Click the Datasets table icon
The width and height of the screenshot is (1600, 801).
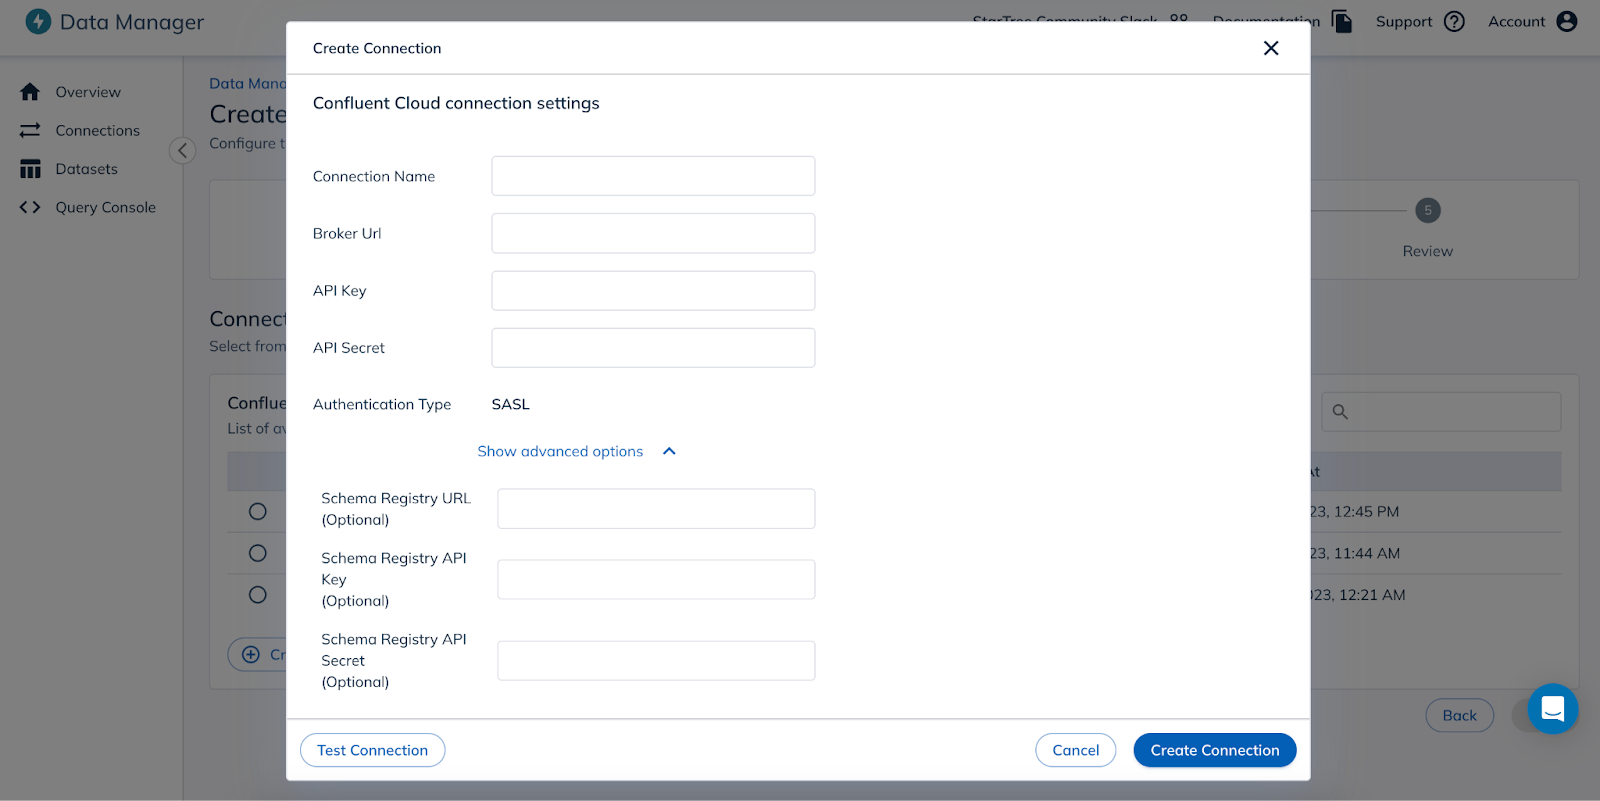click(30, 169)
